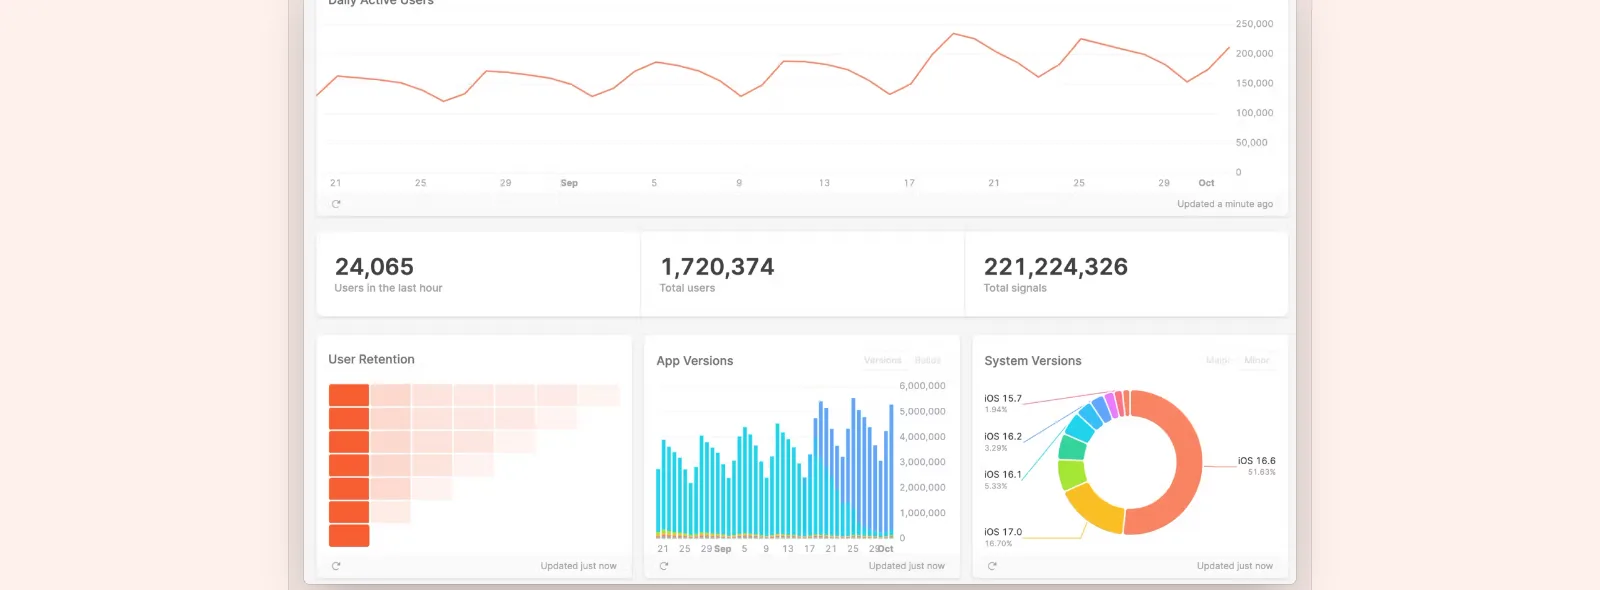Click the 150,000 axis label
Image resolution: width=1600 pixels, height=590 pixels.
[x=1254, y=84]
